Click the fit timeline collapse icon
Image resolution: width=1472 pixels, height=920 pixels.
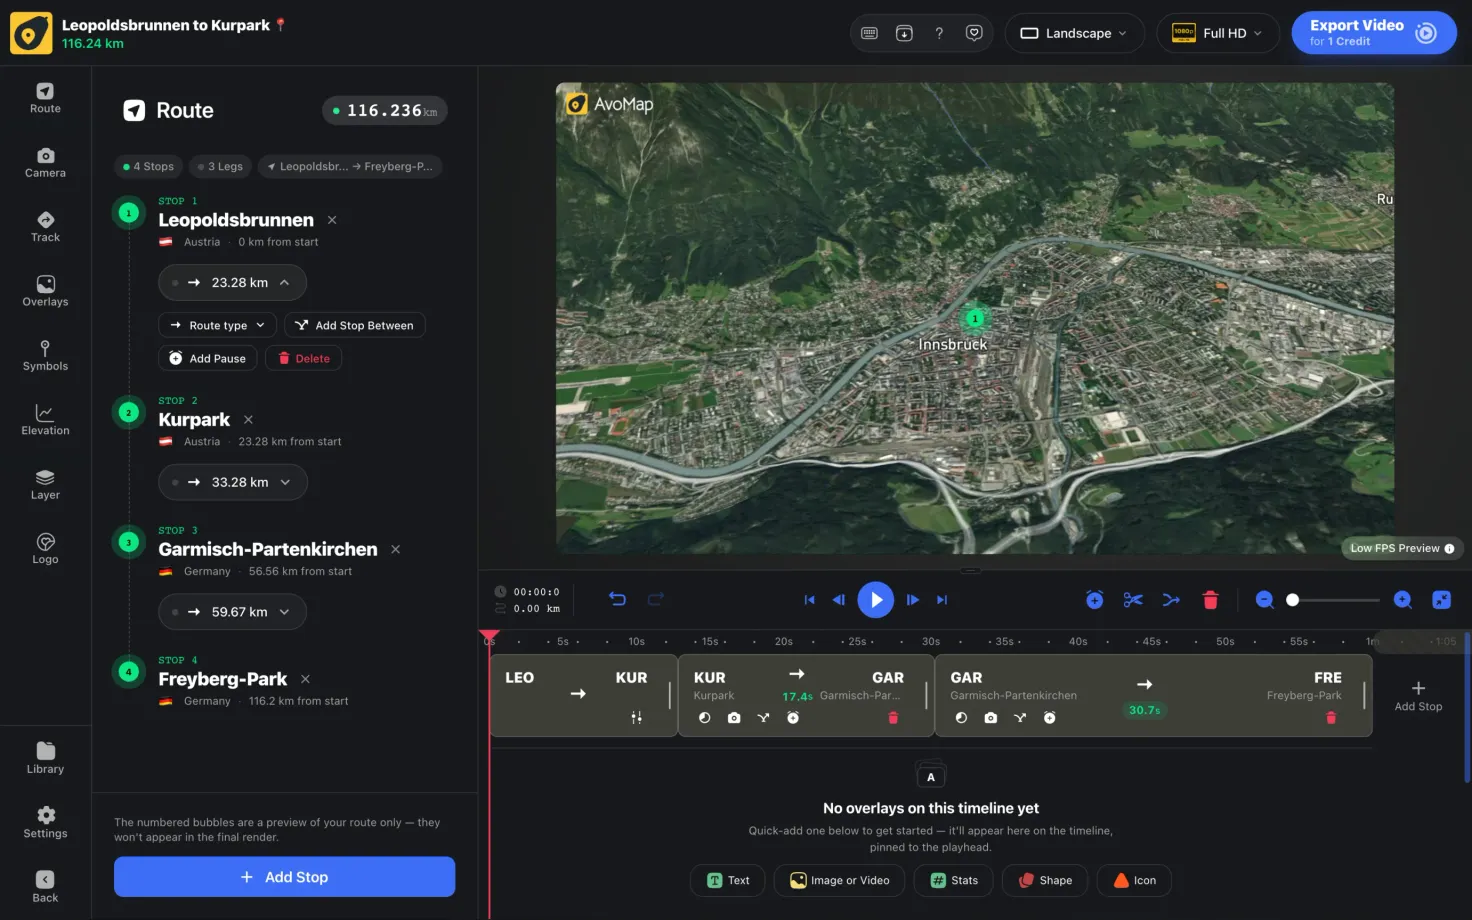click(x=1441, y=600)
